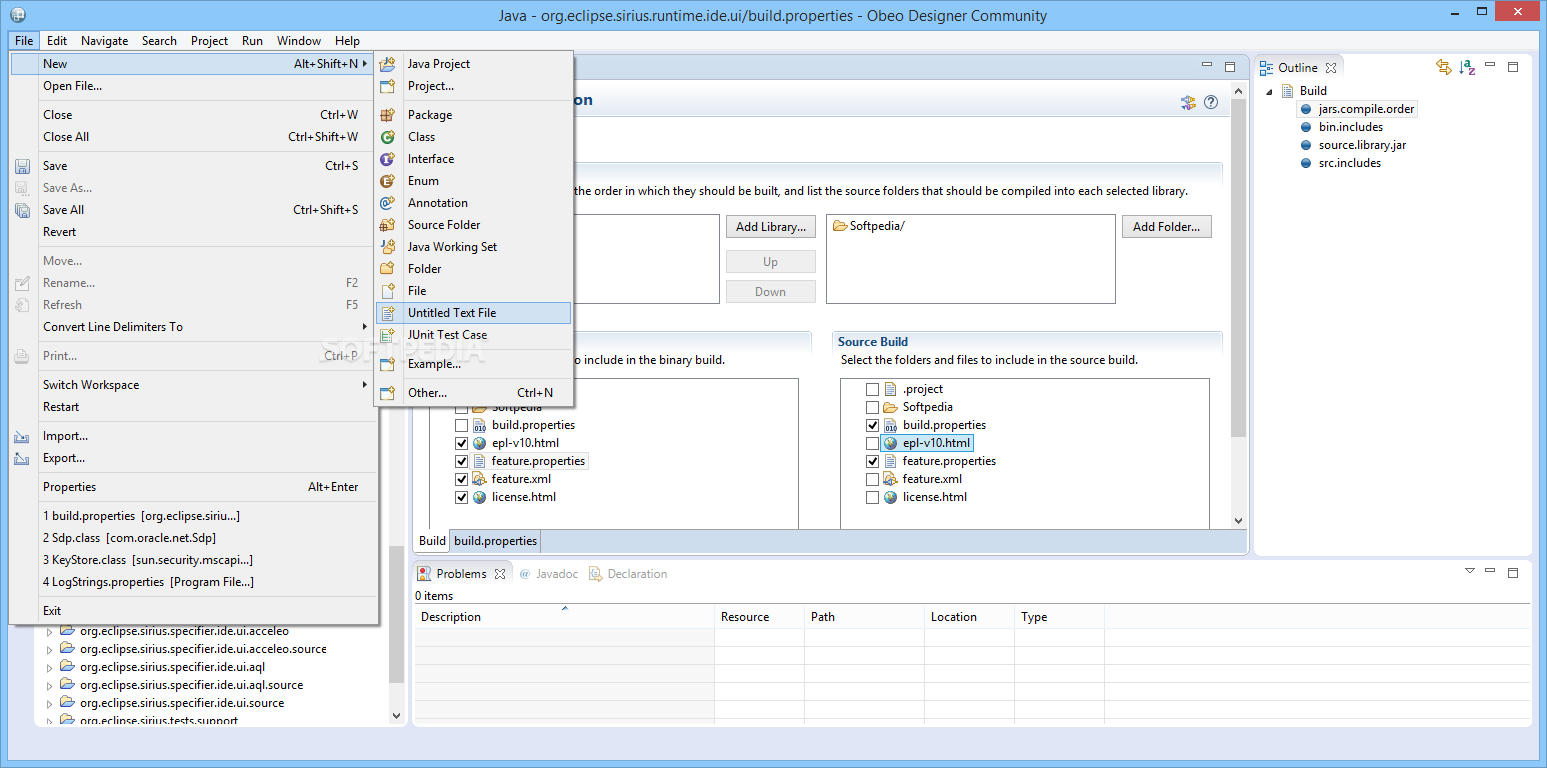Check .project in the Source Build list
Image resolution: width=1547 pixels, height=768 pixels.
(872, 389)
